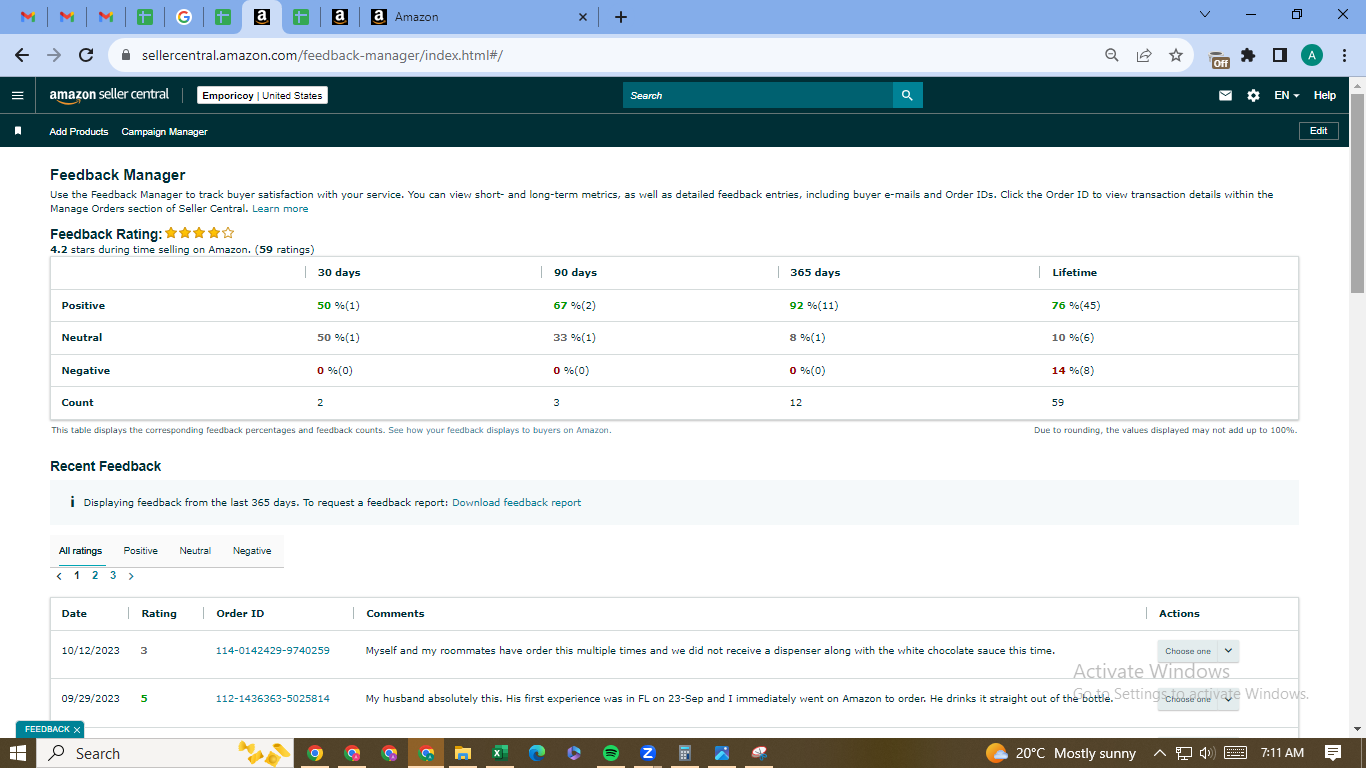
Task: Close the FEEDBACK tag with its X
Action: pos(76,730)
